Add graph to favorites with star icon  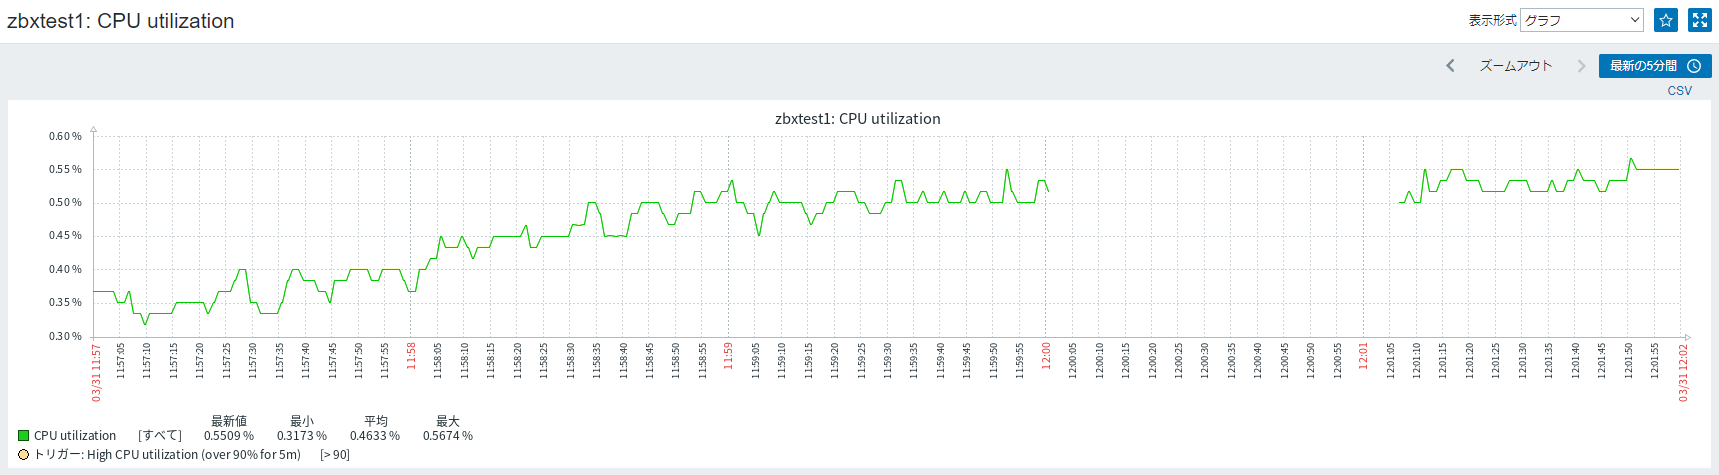click(x=1666, y=20)
